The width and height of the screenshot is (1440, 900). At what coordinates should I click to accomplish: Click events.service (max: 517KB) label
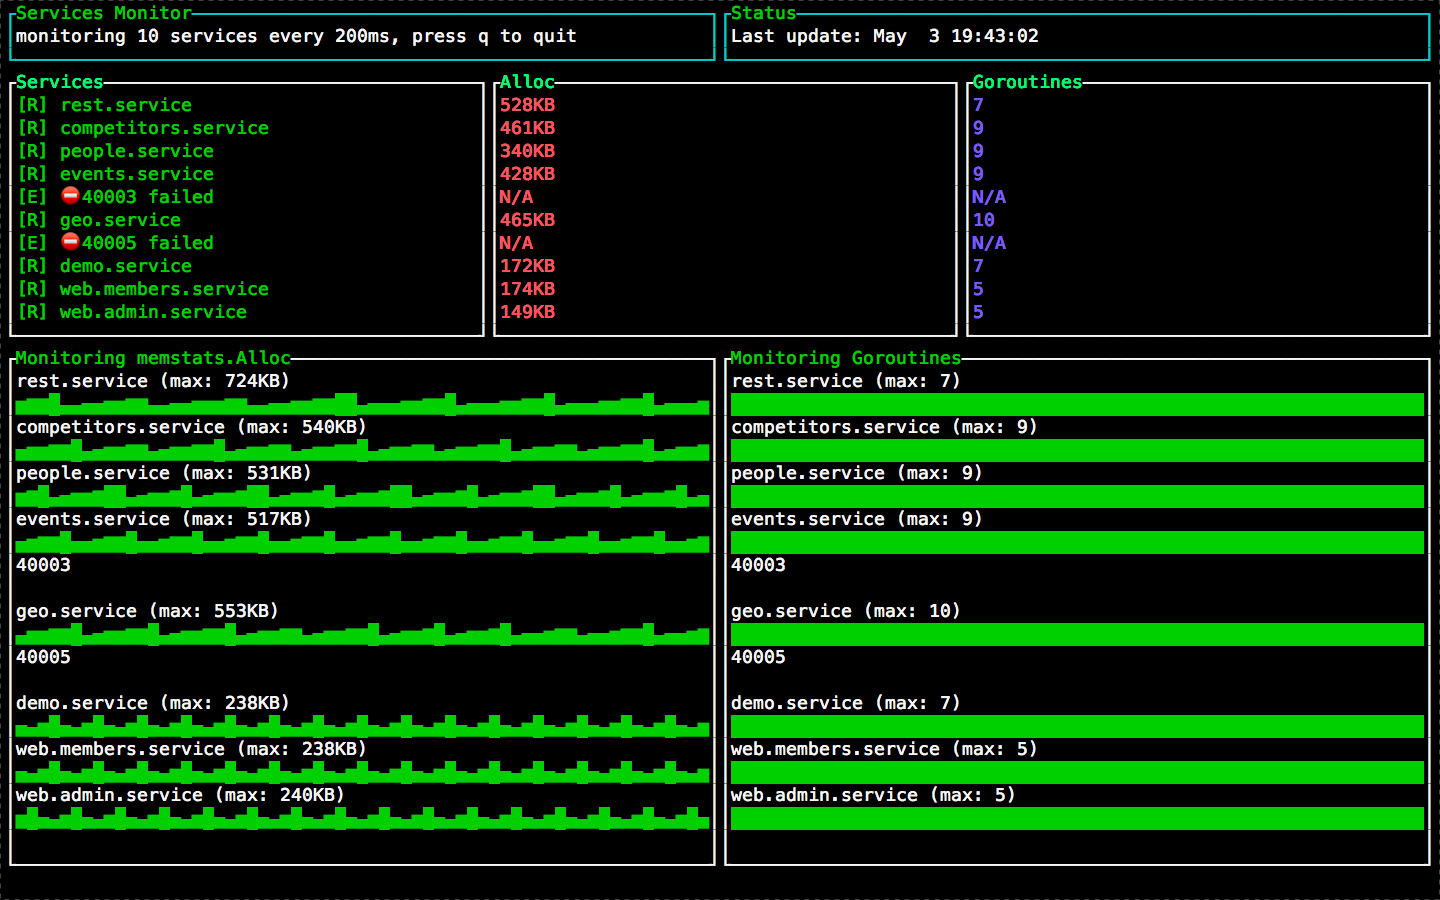164,519
